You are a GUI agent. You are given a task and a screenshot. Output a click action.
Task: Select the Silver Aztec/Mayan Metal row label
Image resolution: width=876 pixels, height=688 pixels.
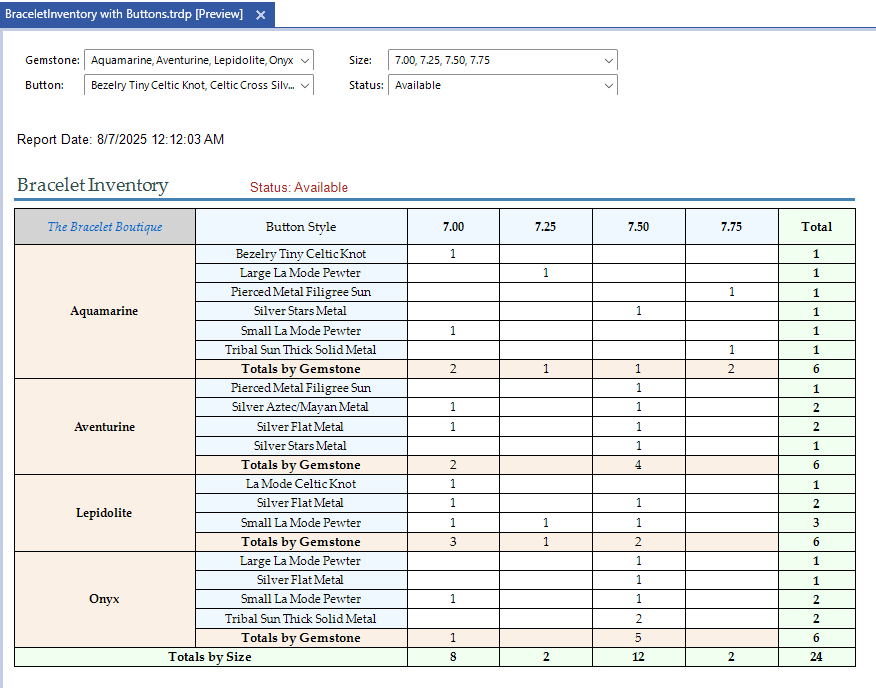point(301,407)
